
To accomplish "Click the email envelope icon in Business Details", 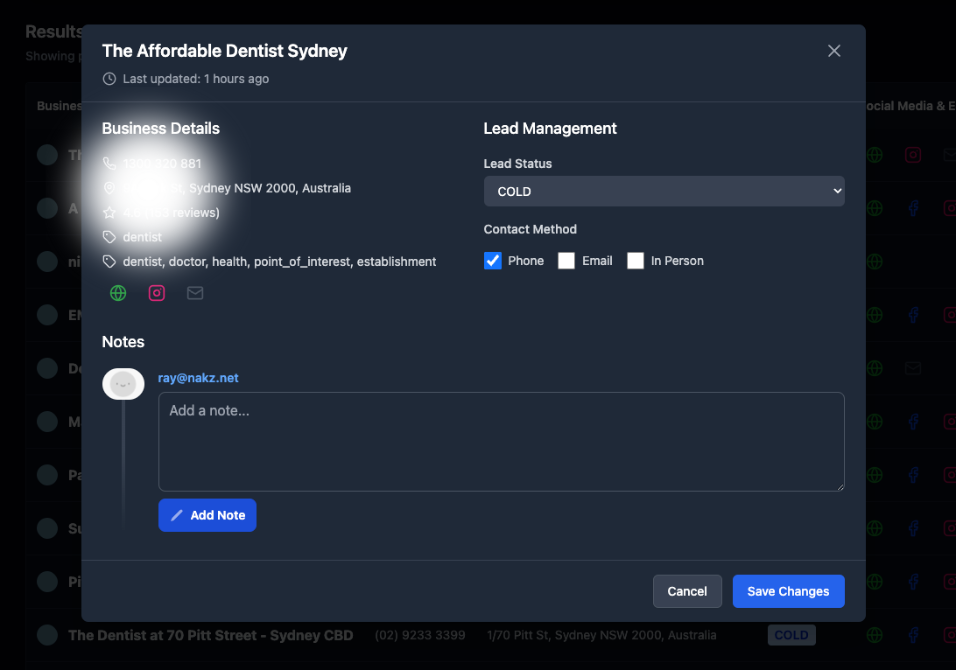I will click(x=195, y=293).
